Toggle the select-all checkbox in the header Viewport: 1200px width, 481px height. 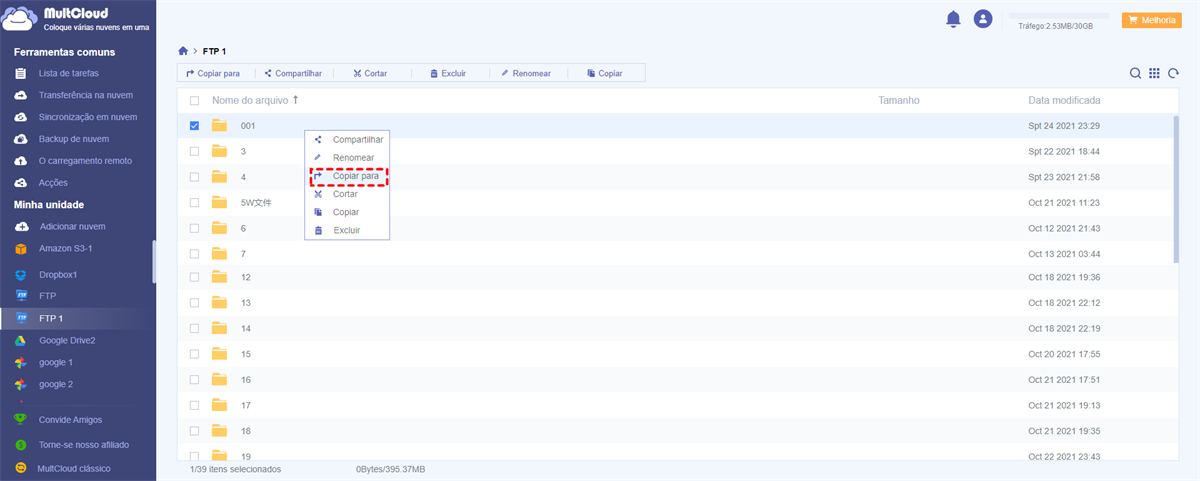pos(194,101)
